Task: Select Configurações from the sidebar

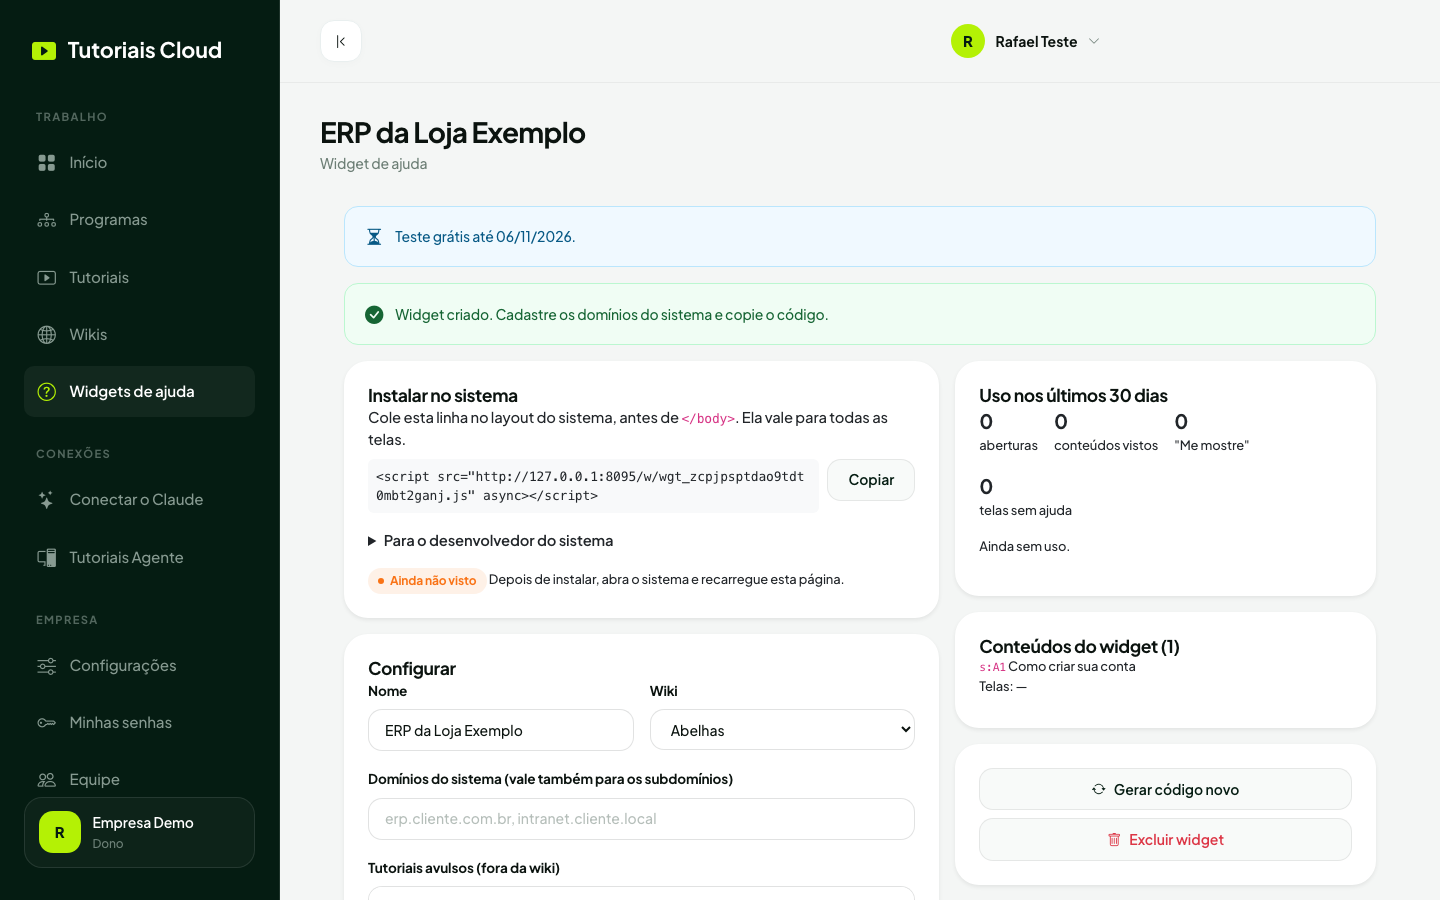Action: 139,666
